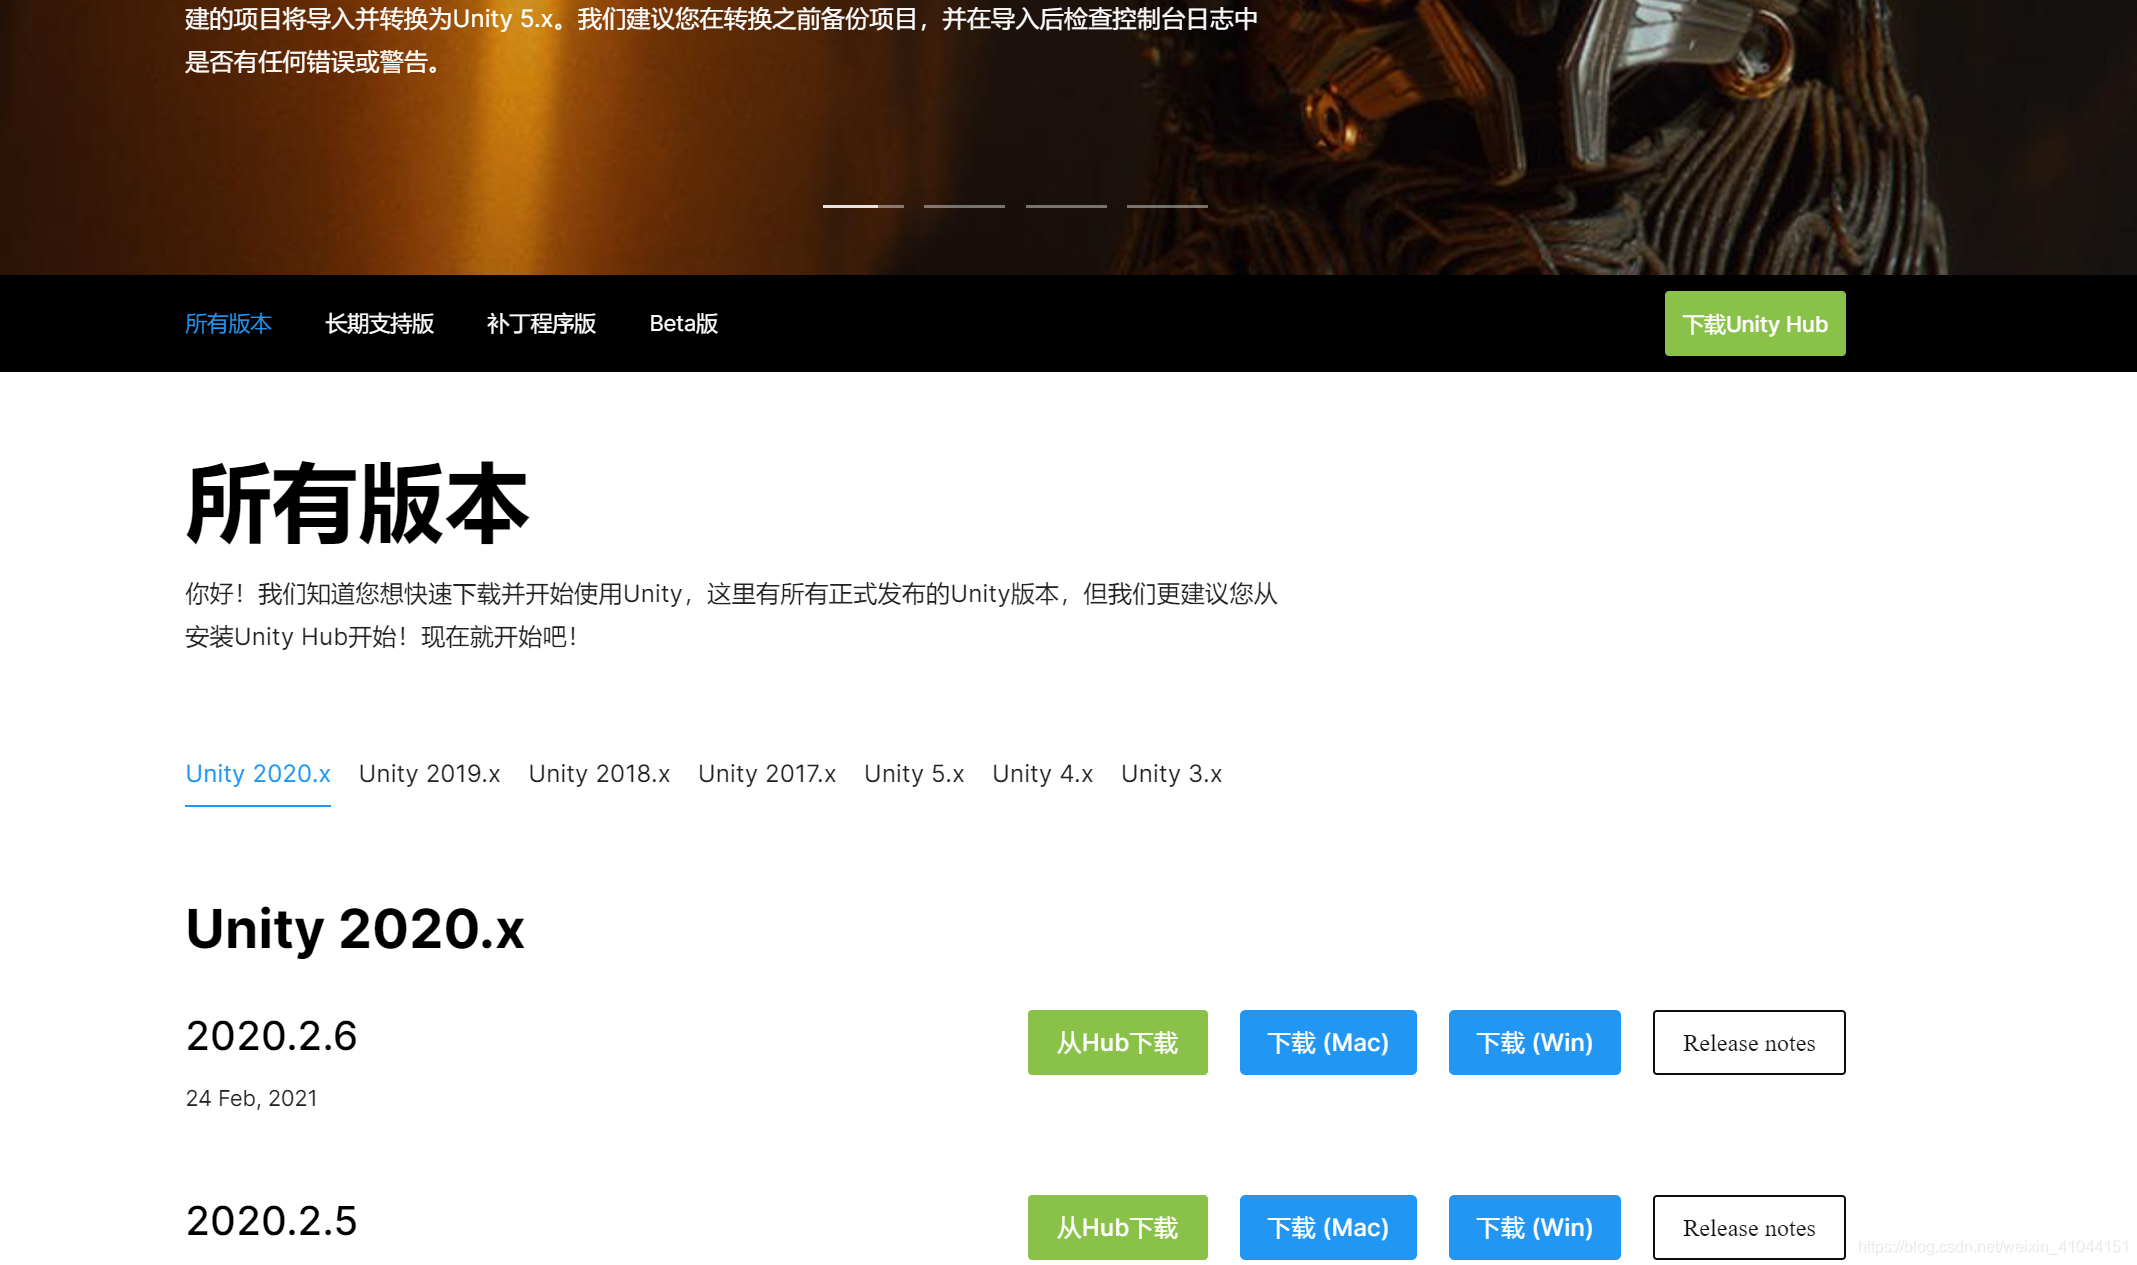Select the Unity 2017.x version tab
Image resolution: width=2137 pixels, height=1265 pixels.
click(767, 774)
